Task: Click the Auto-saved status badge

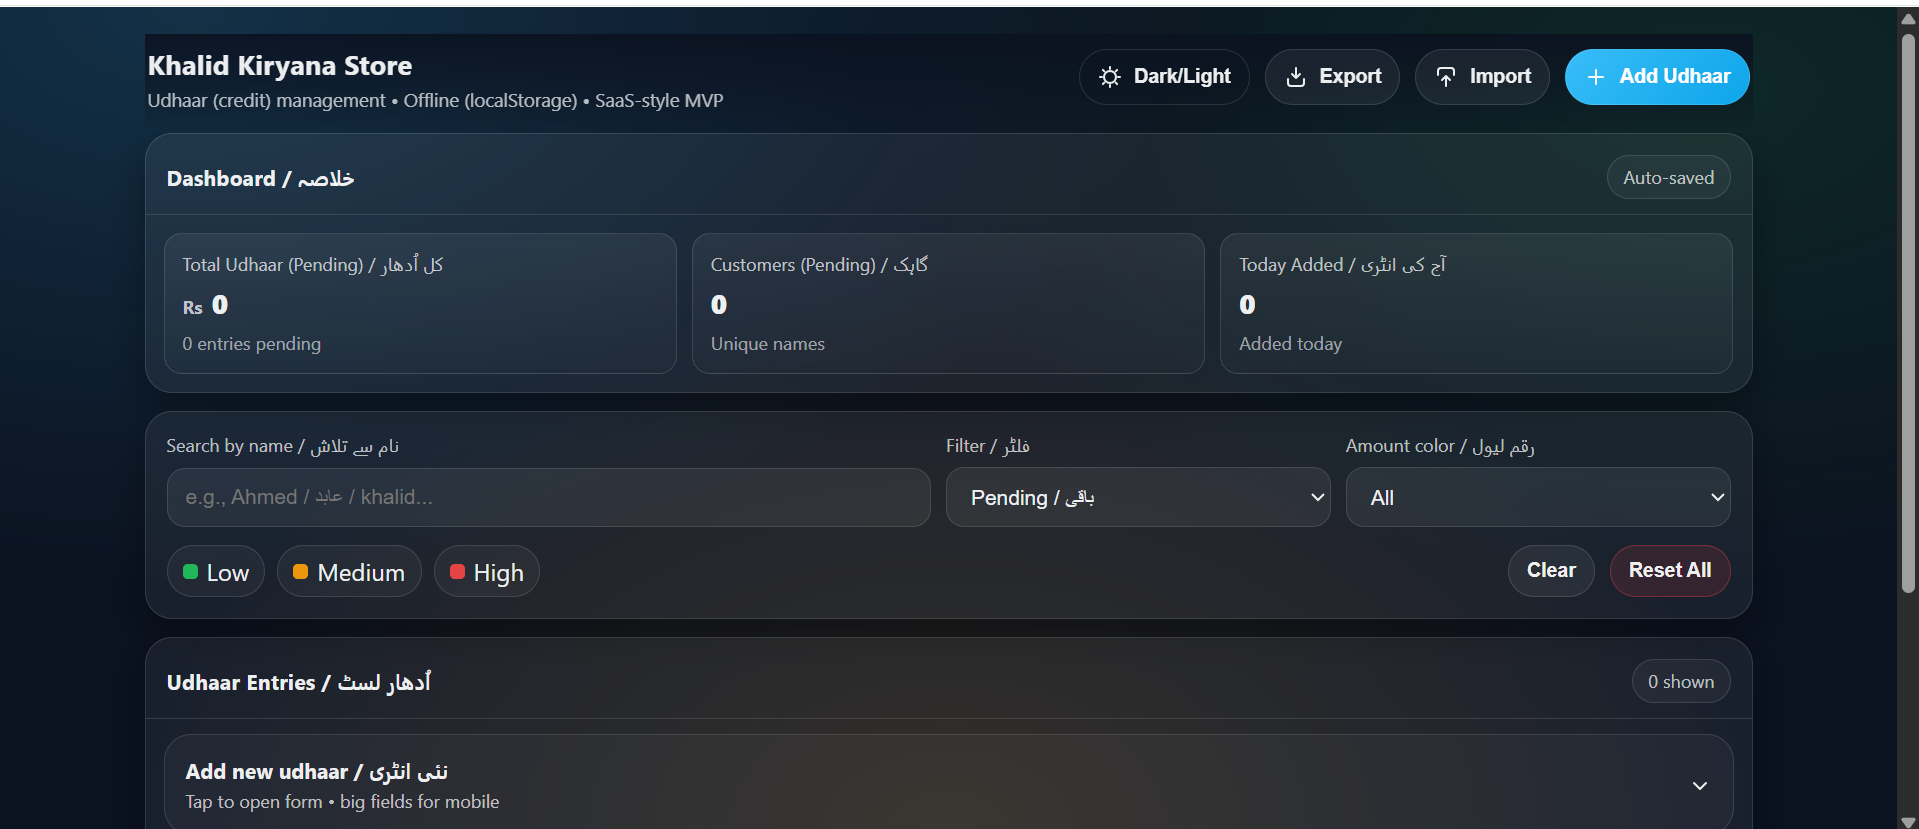Action: pos(1668,178)
